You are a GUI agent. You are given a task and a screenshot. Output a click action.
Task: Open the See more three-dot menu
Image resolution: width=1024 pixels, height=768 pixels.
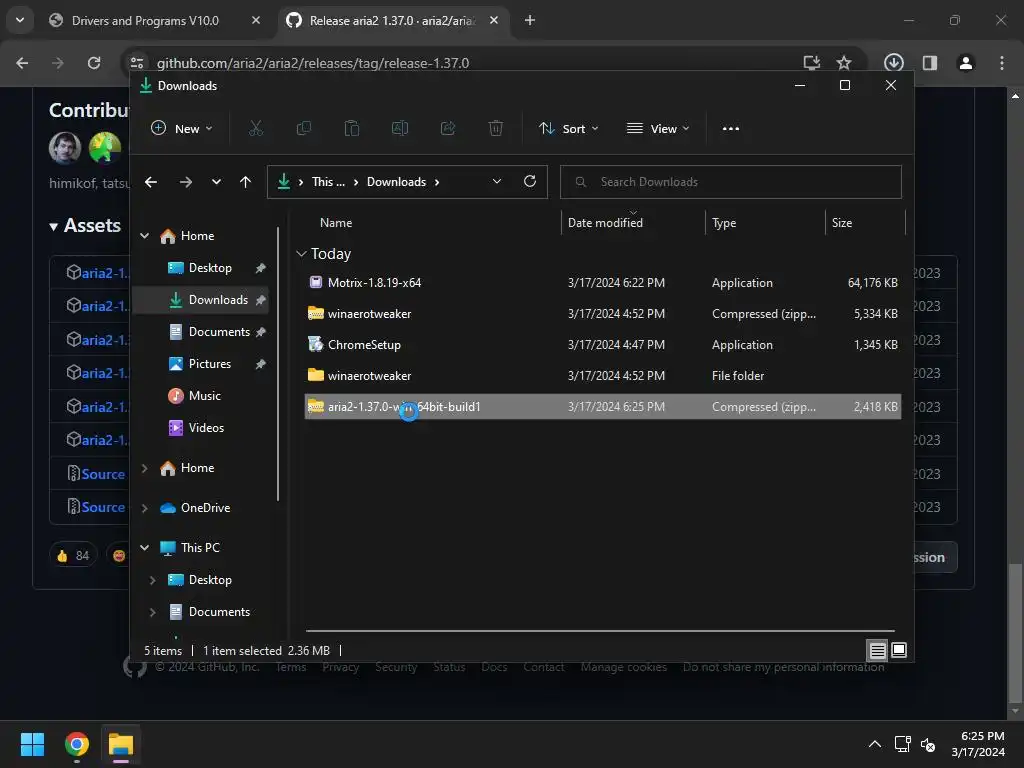731,129
